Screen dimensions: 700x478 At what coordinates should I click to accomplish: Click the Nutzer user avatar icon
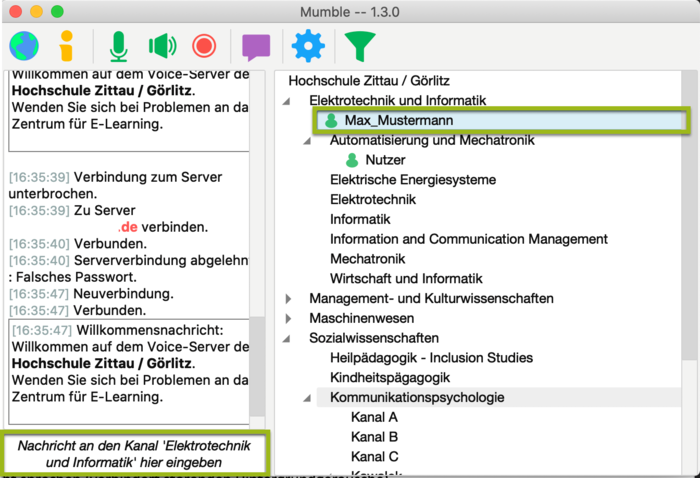point(352,160)
